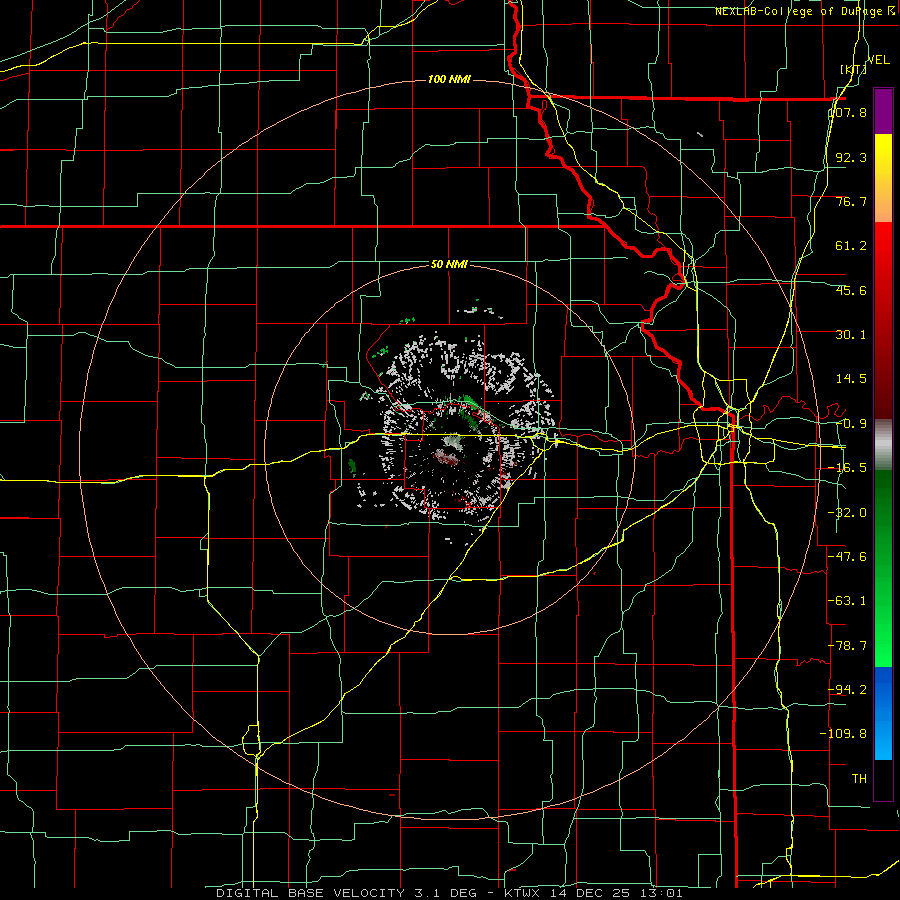Pick the yellow-orange segment of the color bar
This screenshot has height=900, width=900.
coord(883,178)
